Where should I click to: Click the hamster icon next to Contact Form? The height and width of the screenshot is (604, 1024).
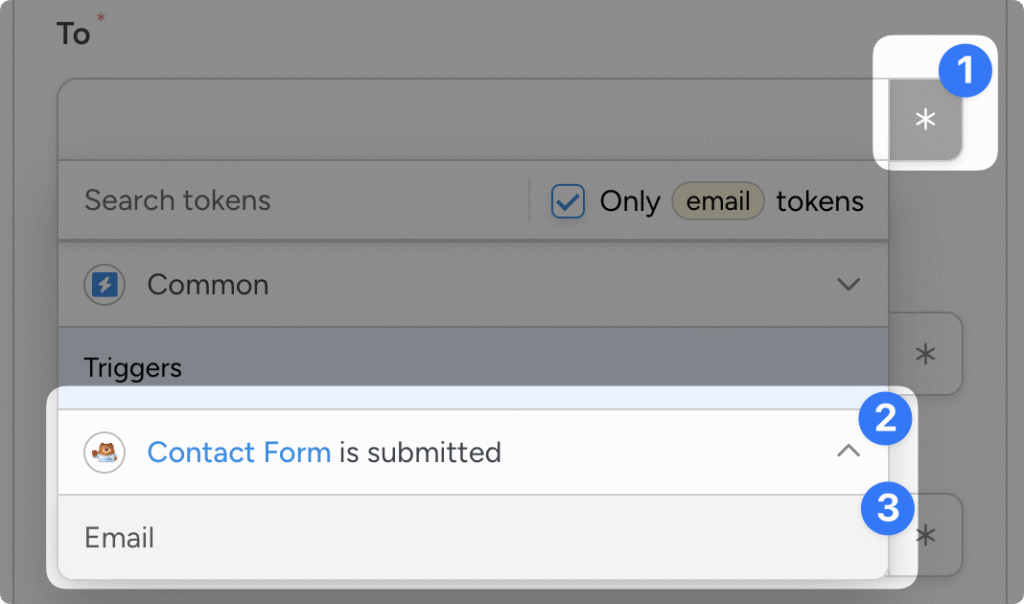pos(105,452)
